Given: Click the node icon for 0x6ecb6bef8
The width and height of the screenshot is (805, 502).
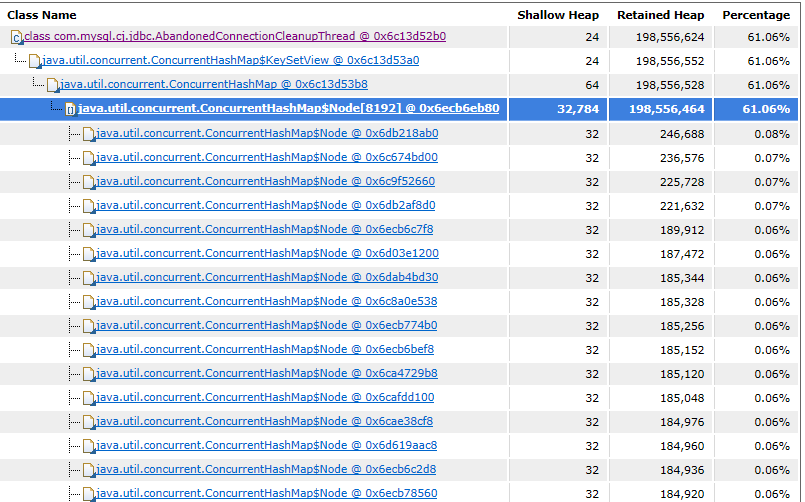Looking at the screenshot, I should pos(89,351).
